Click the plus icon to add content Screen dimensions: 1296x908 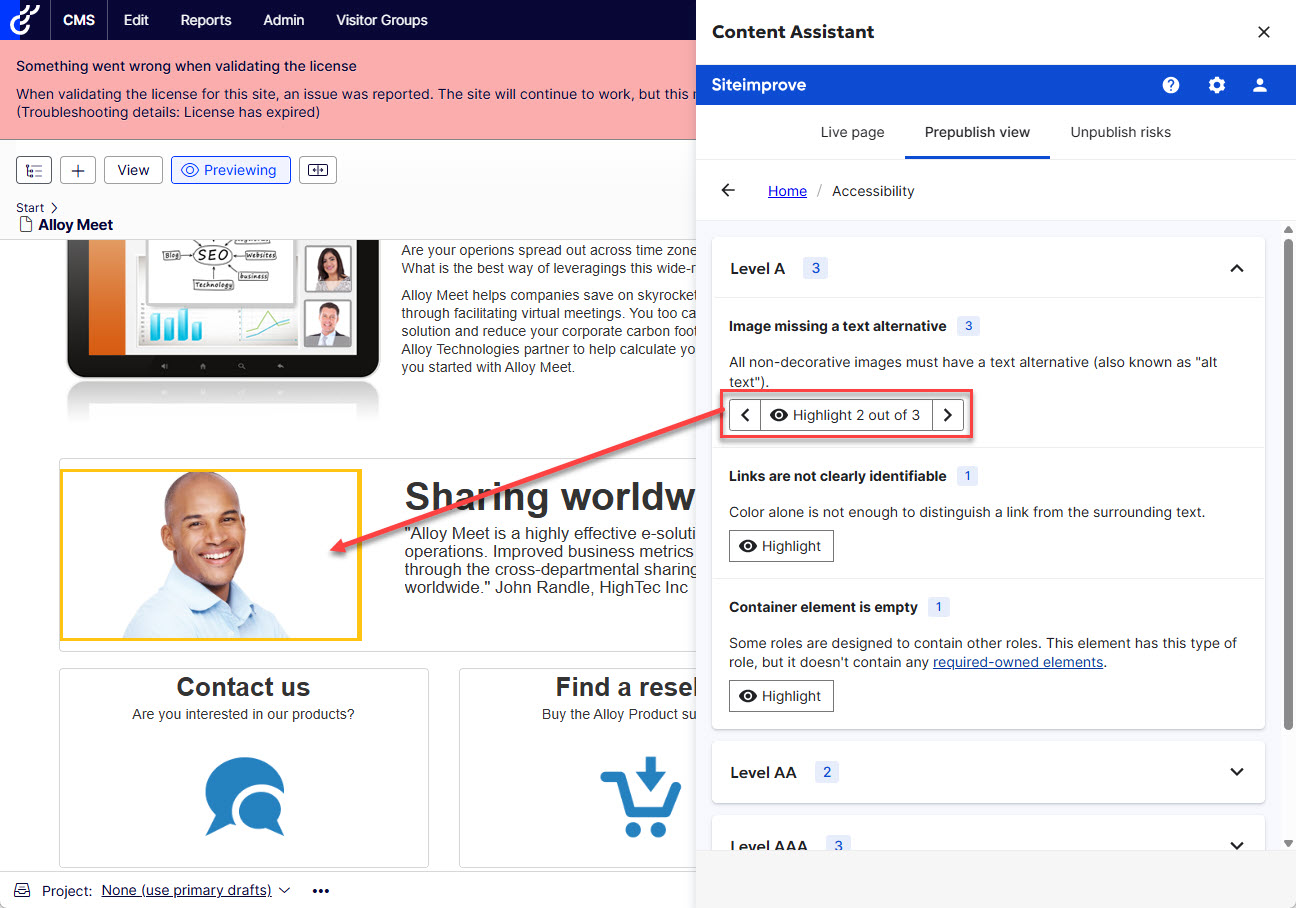(x=78, y=169)
